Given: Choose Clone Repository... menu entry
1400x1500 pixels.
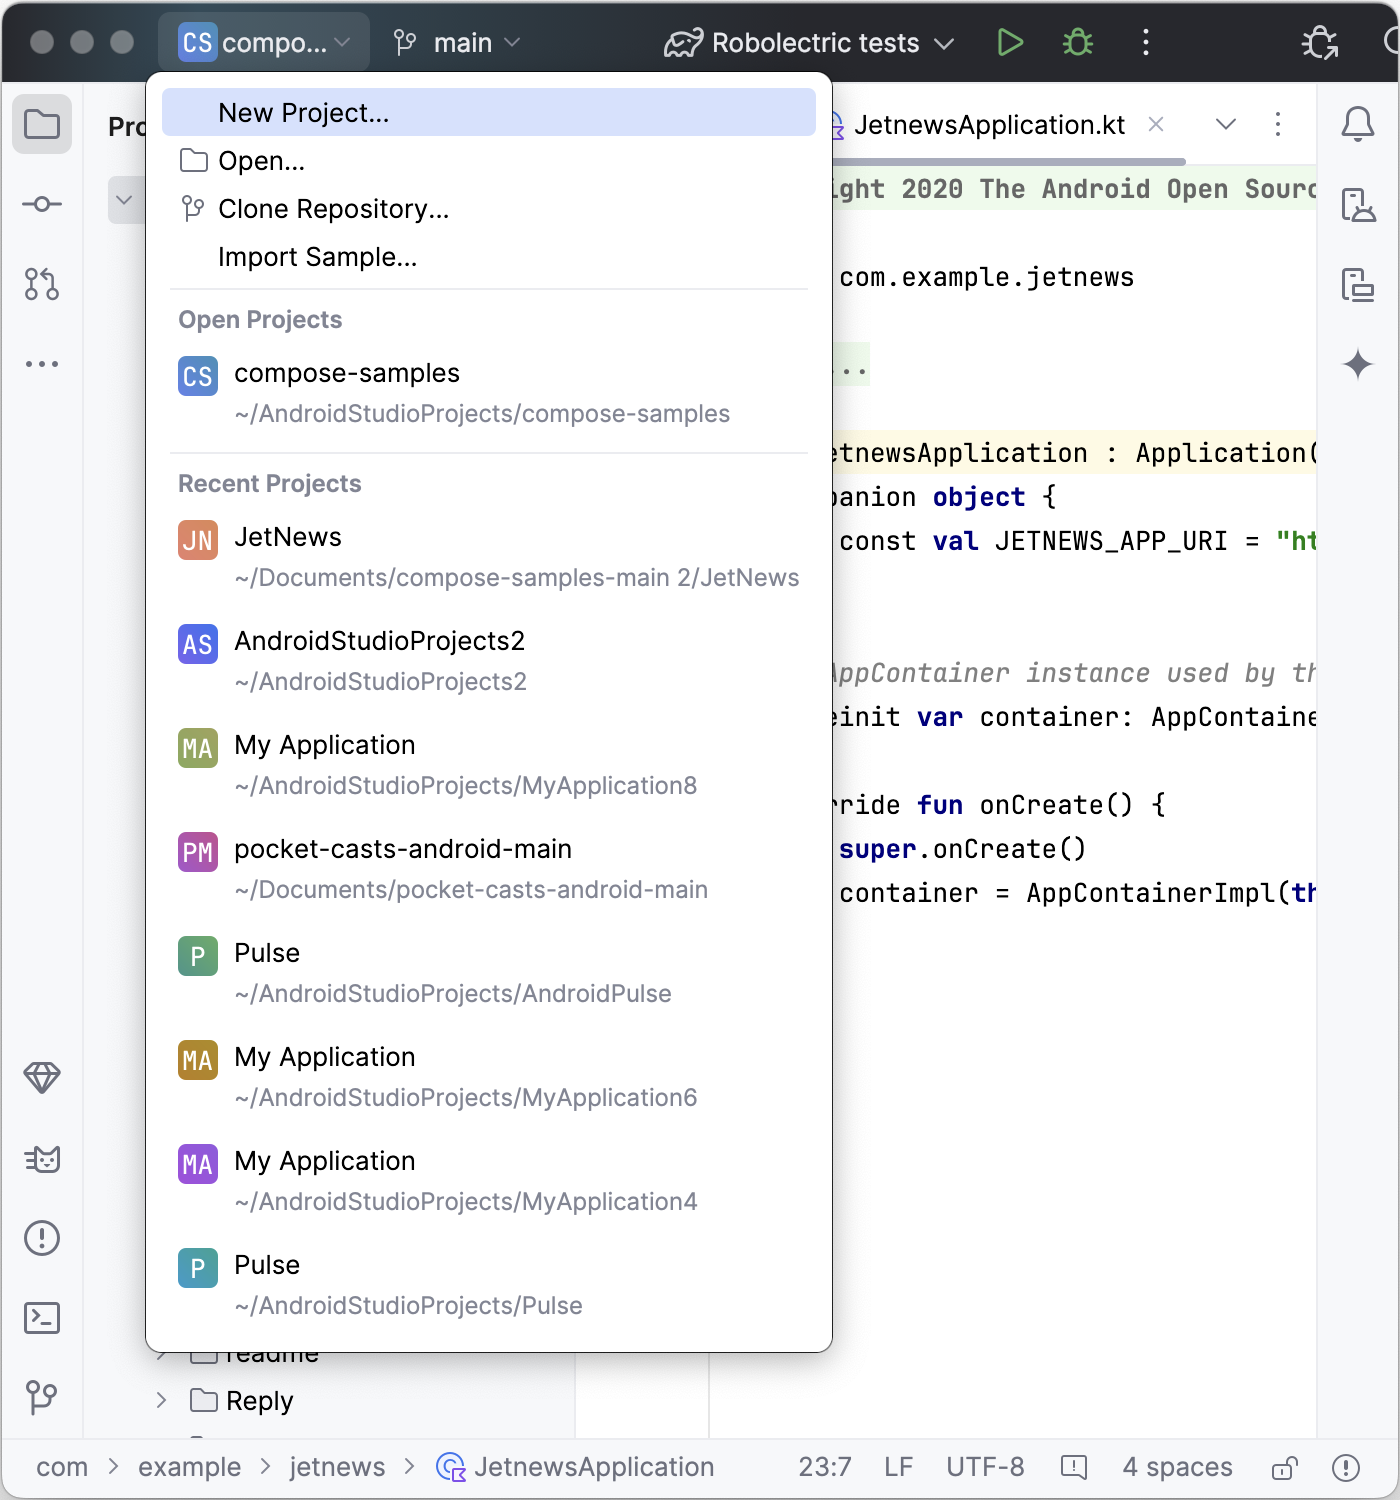Looking at the screenshot, I should 333,209.
